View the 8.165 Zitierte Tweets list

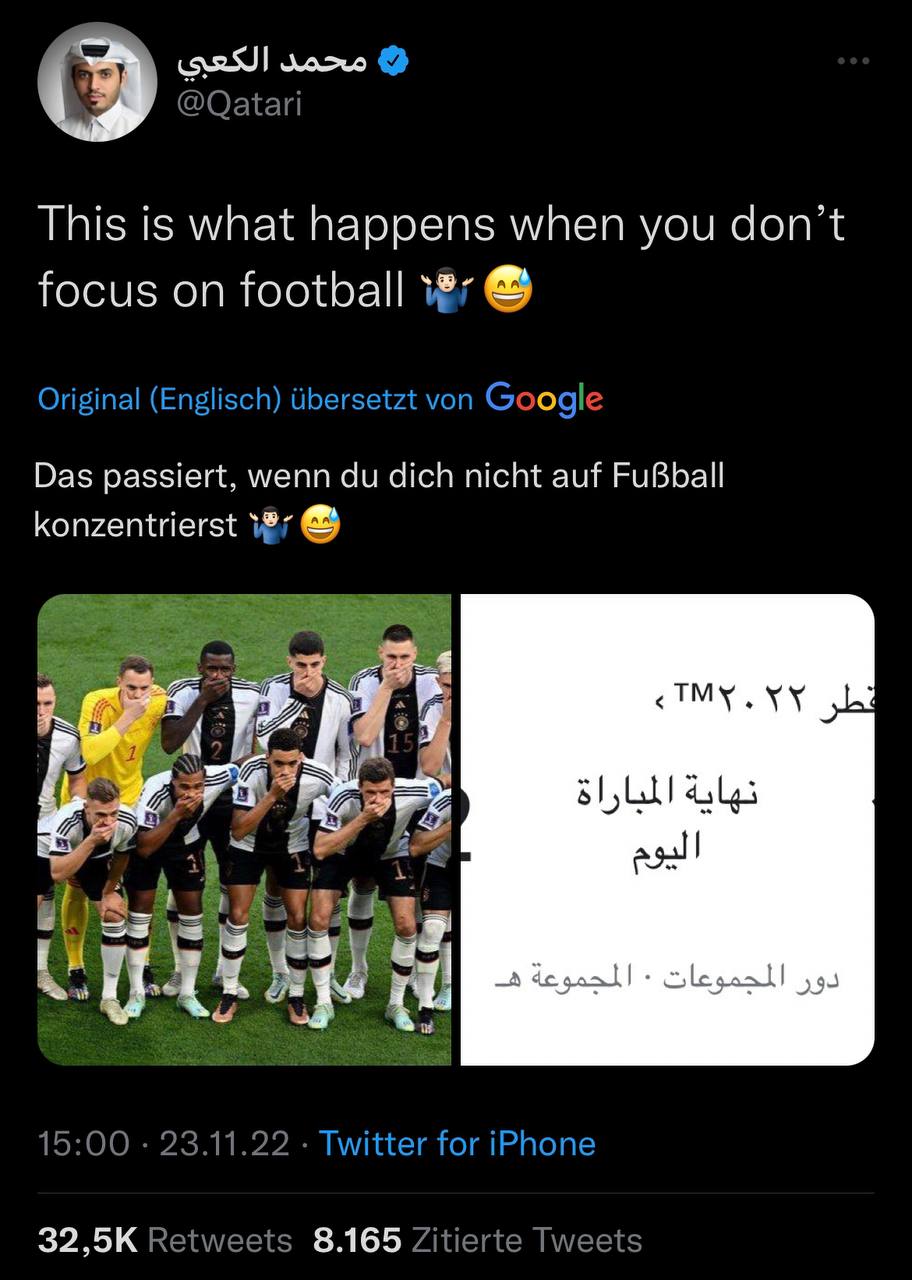point(477,1240)
